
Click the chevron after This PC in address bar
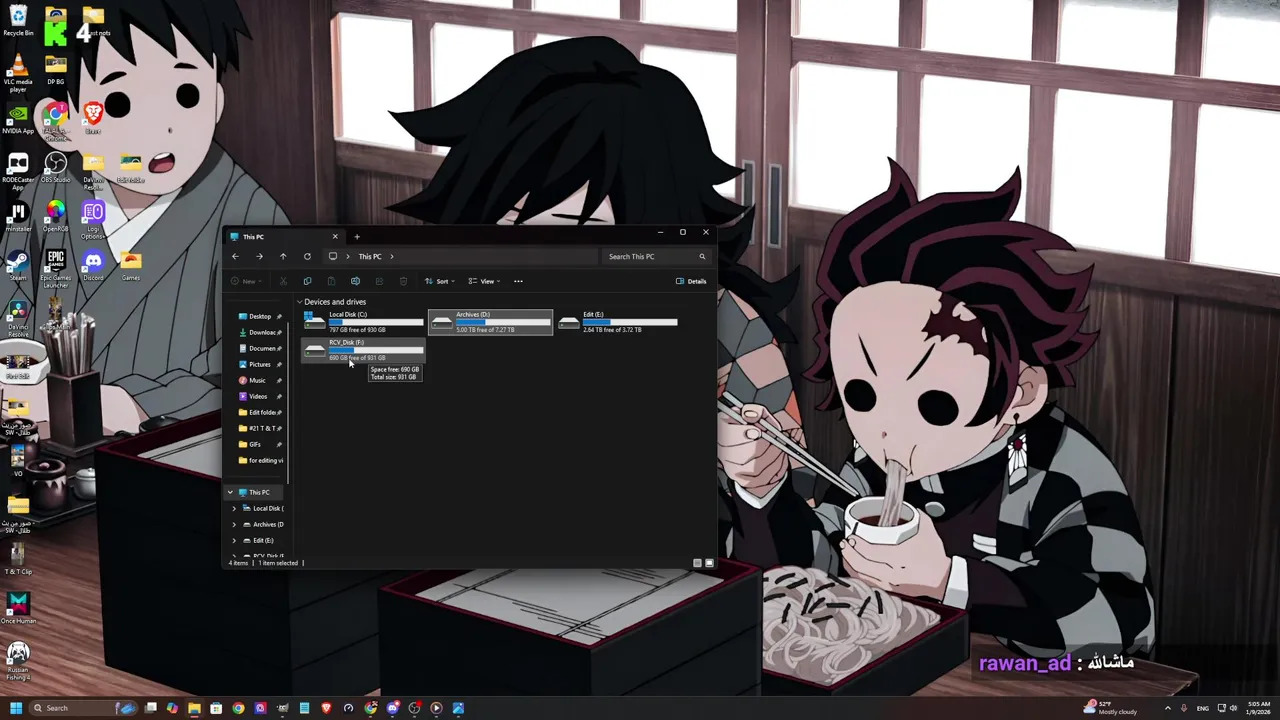tap(392, 257)
